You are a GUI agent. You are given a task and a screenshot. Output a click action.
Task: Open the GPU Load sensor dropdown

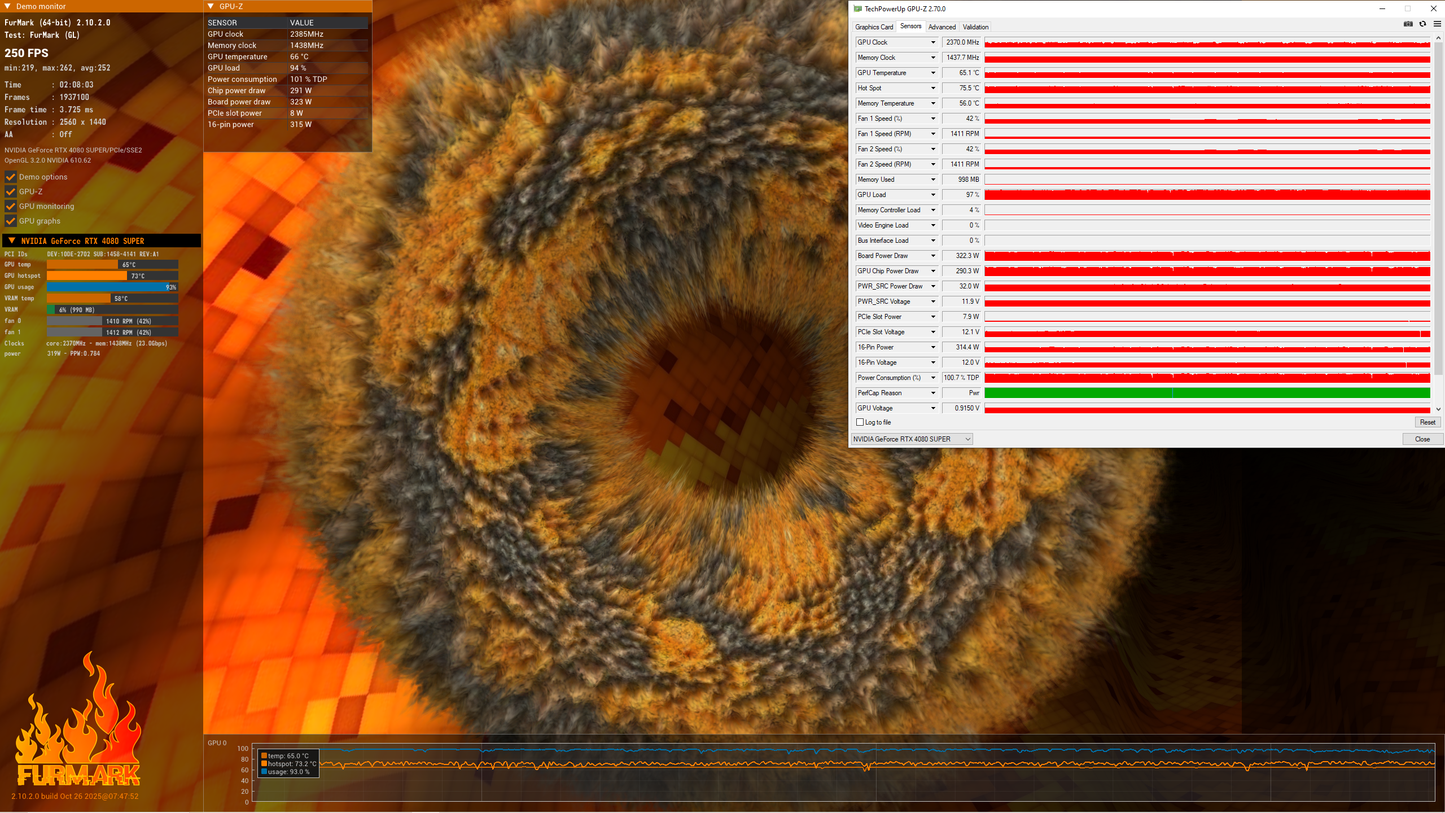(x=933, y=195)
